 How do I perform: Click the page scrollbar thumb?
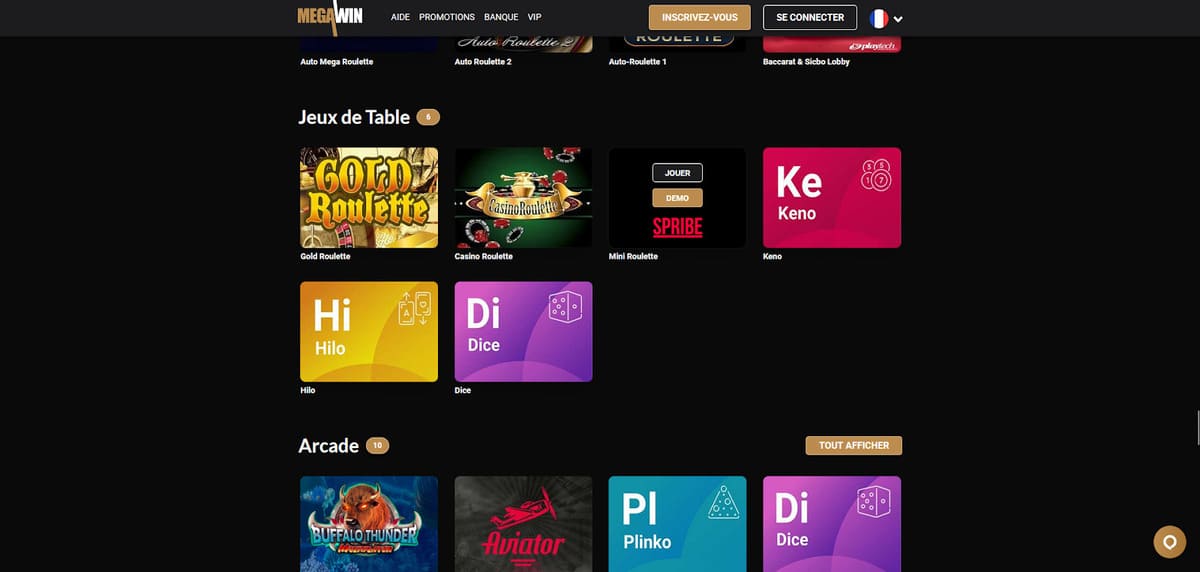click(x=1197, y=427)
